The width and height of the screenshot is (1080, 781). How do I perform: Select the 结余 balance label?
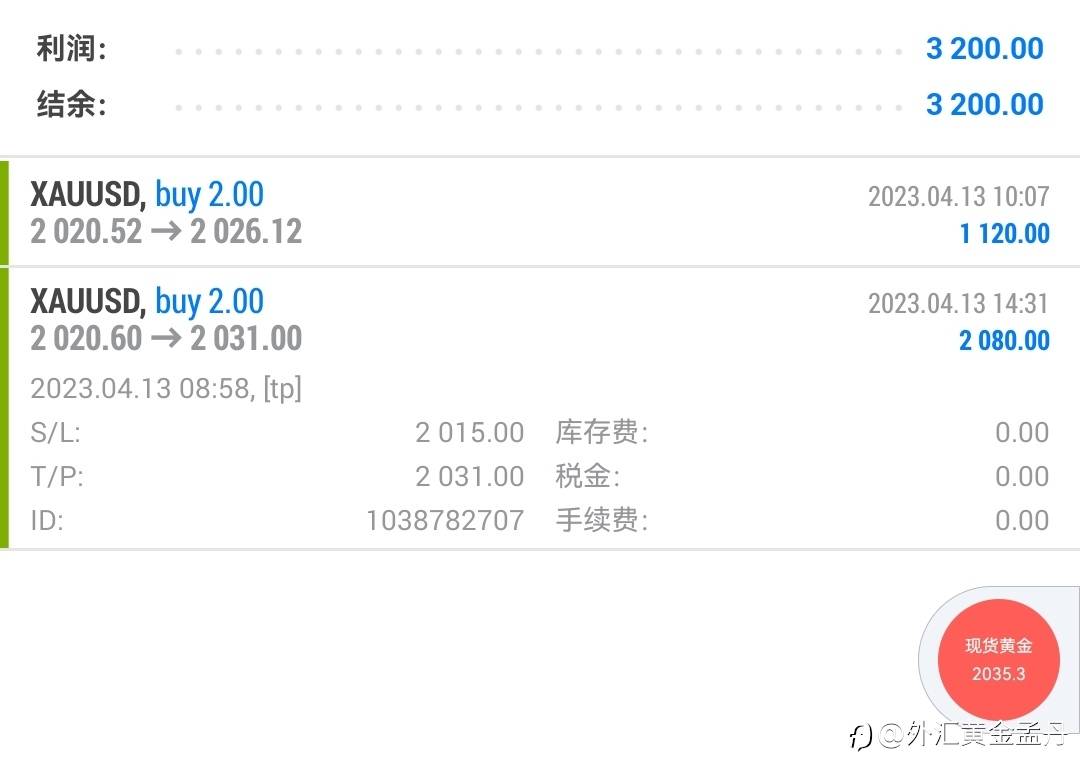(x=71, y=104)
